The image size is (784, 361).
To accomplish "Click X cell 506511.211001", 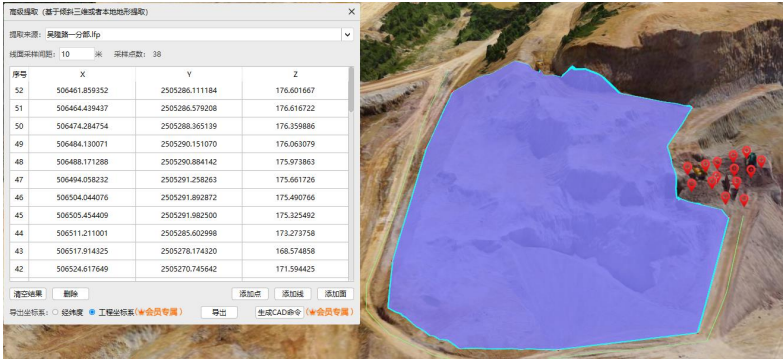I will click(82, 234).
